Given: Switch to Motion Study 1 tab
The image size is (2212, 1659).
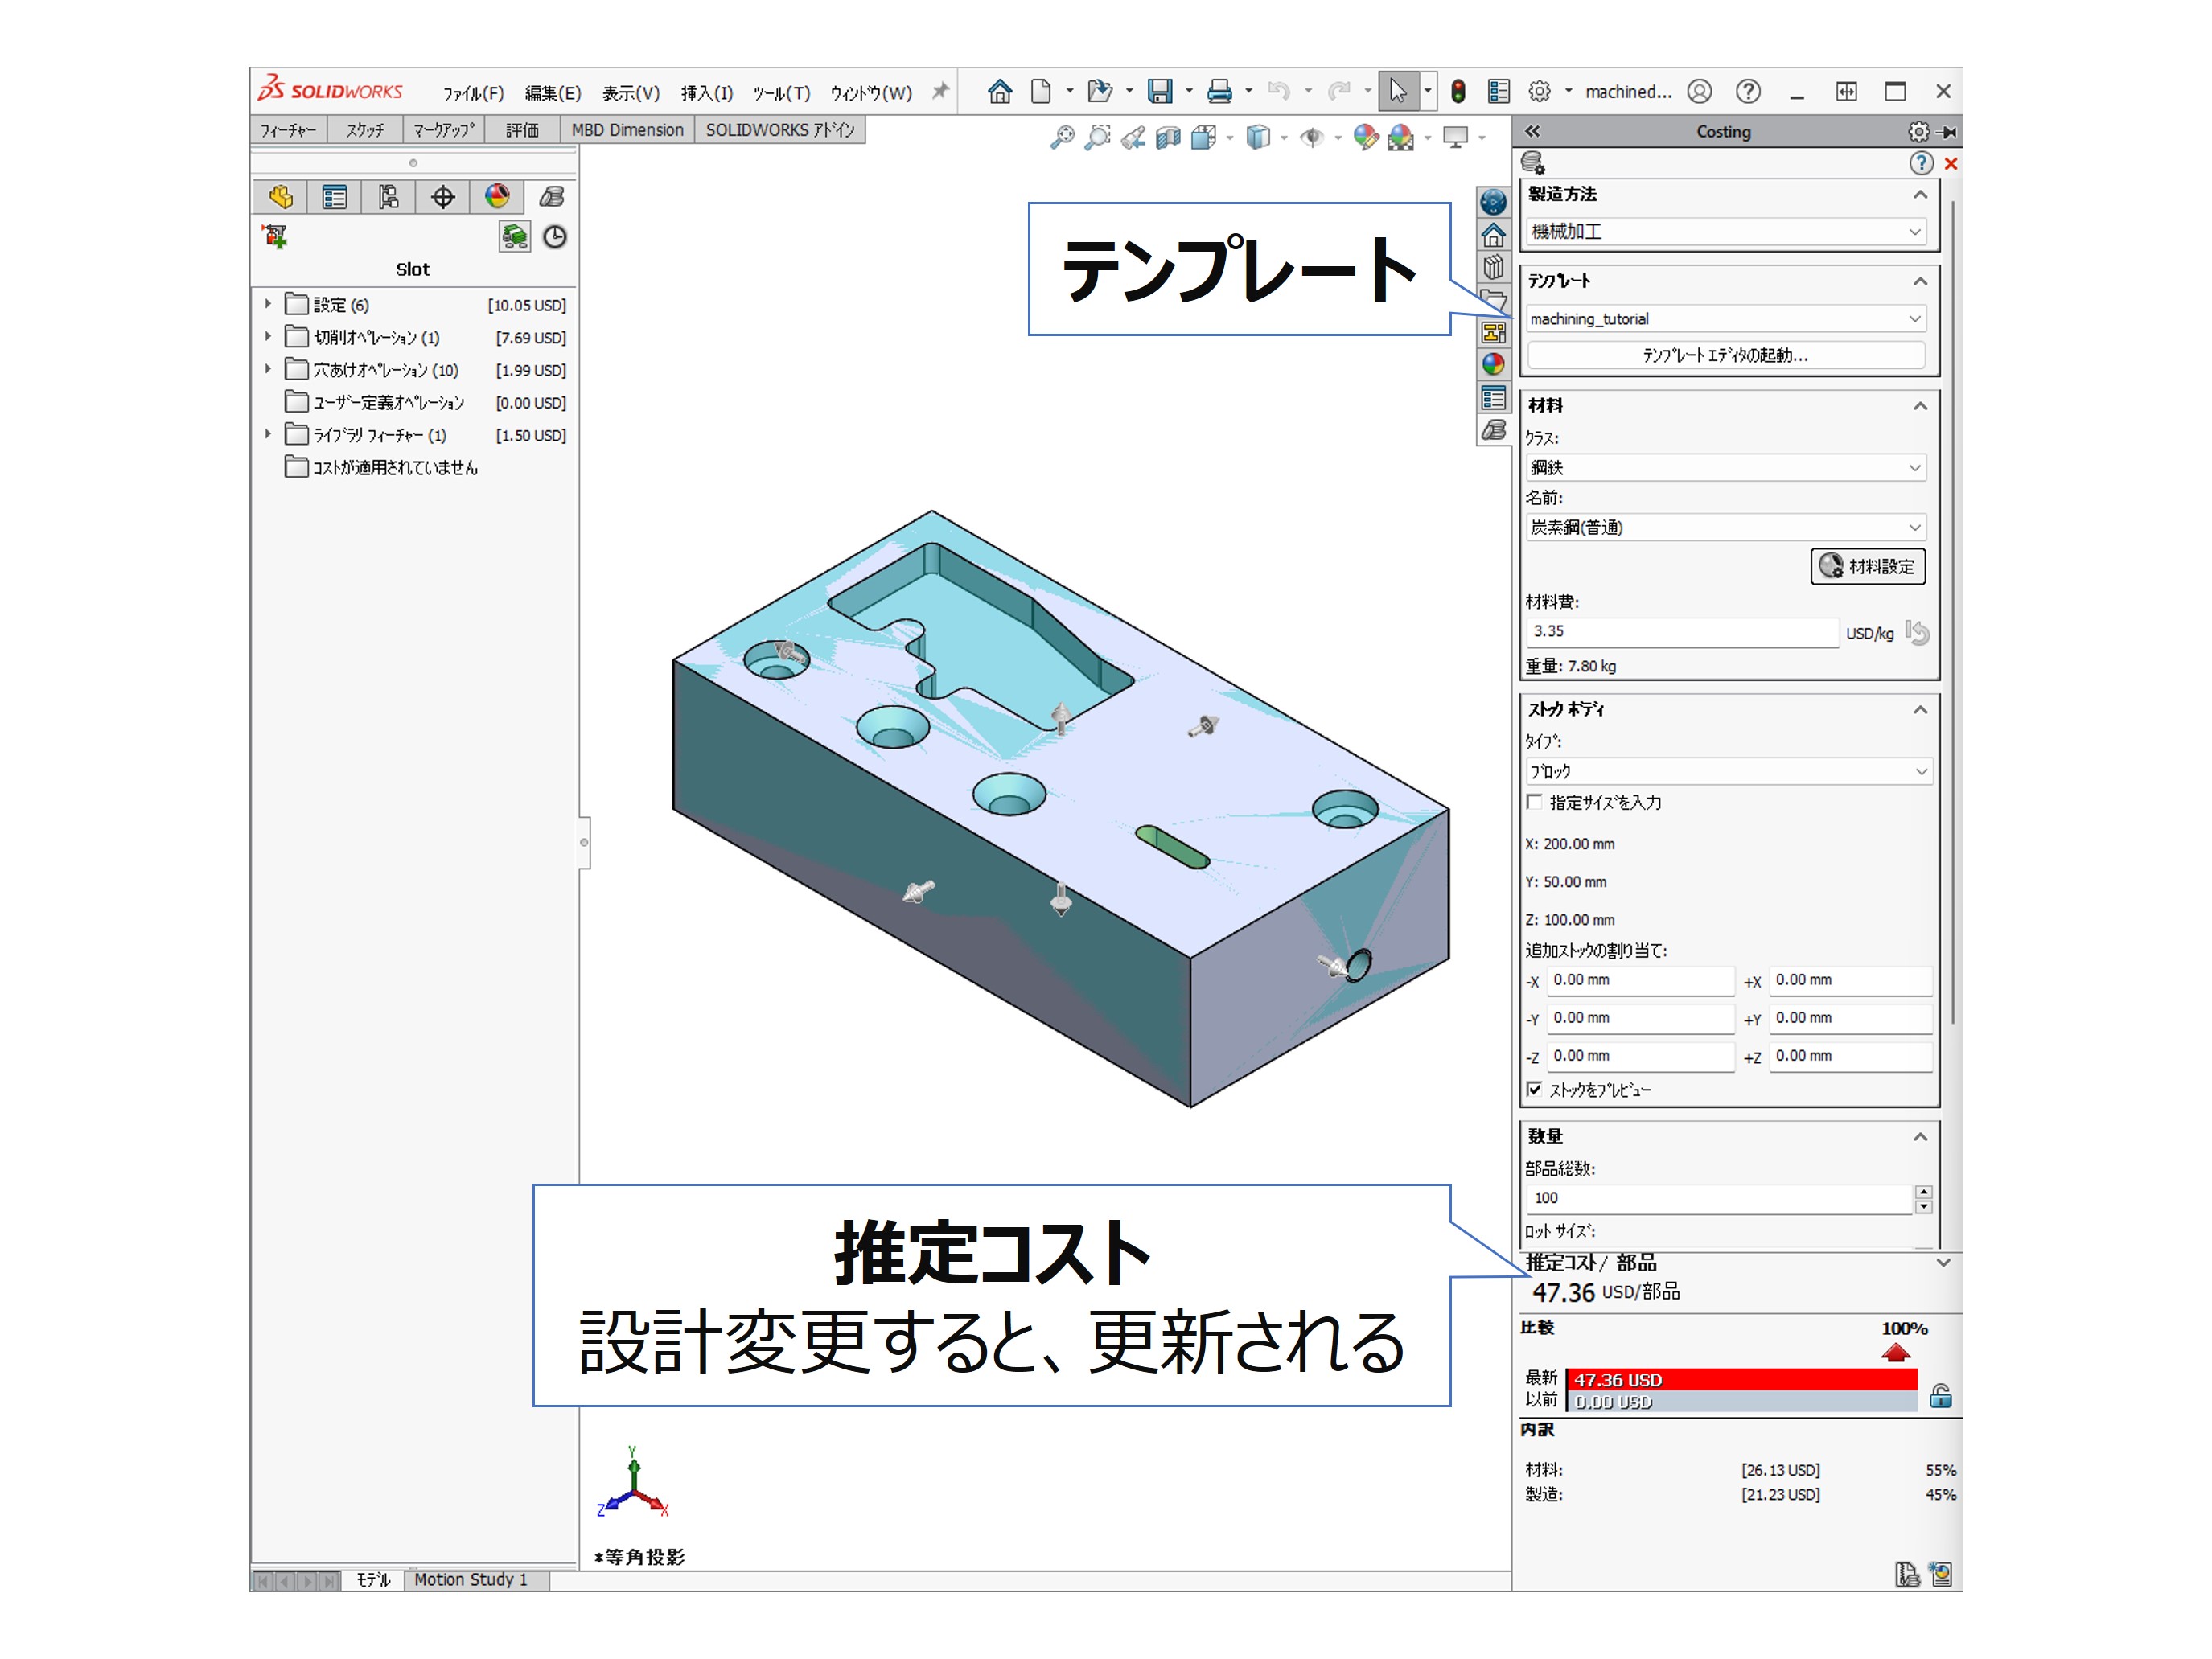Looking at the screenshot, I should click(470, 1579).
